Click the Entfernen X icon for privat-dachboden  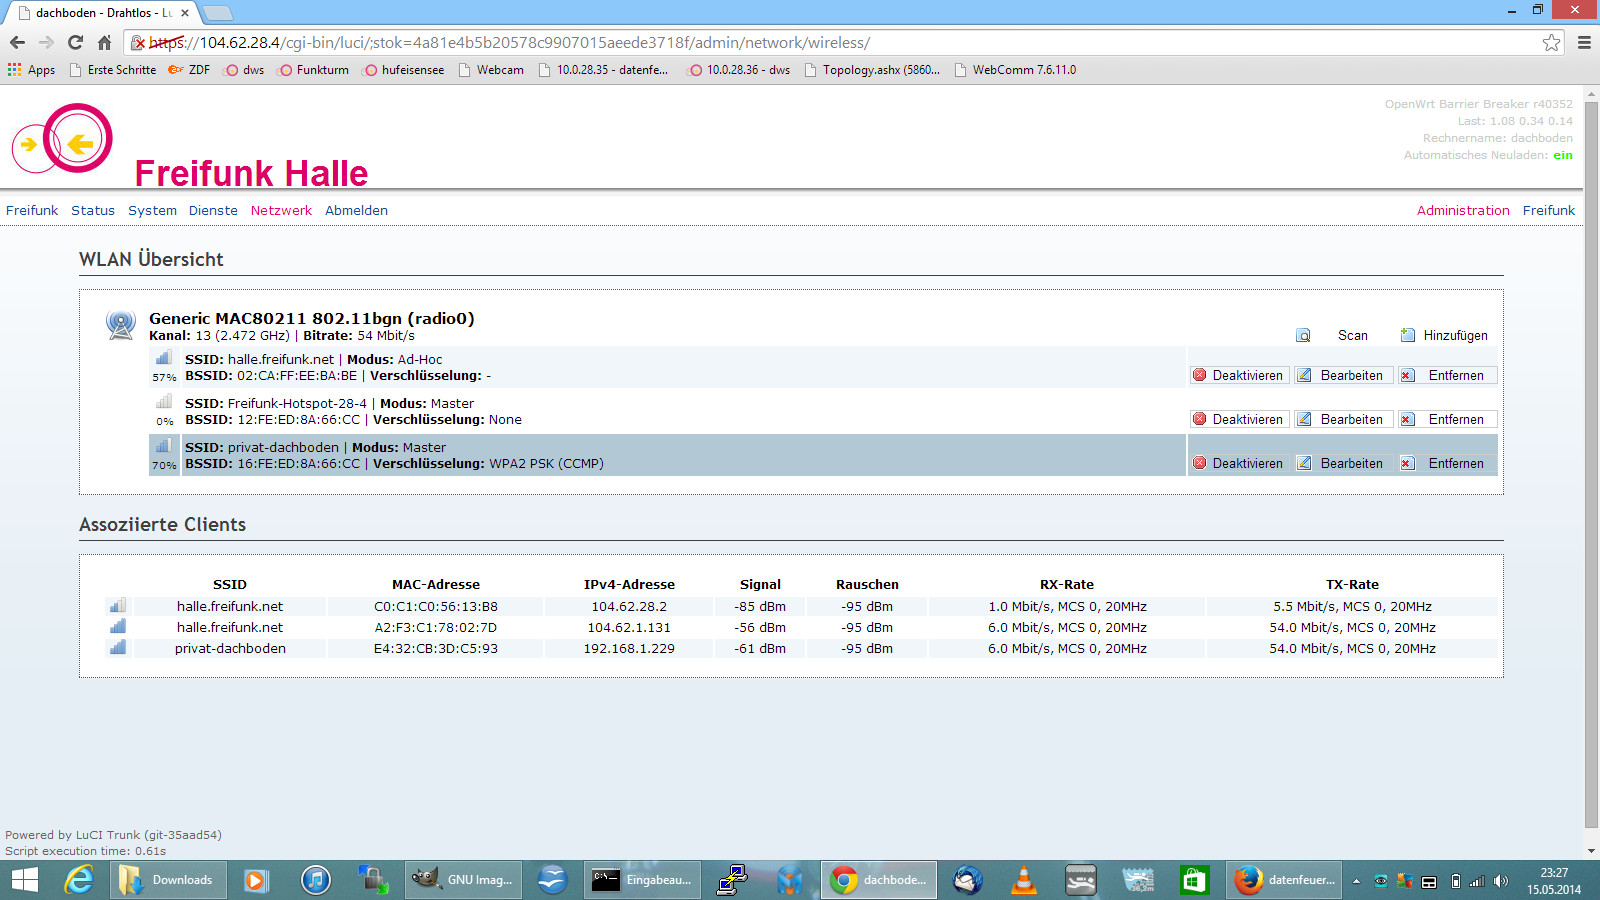coord(1408,463)
